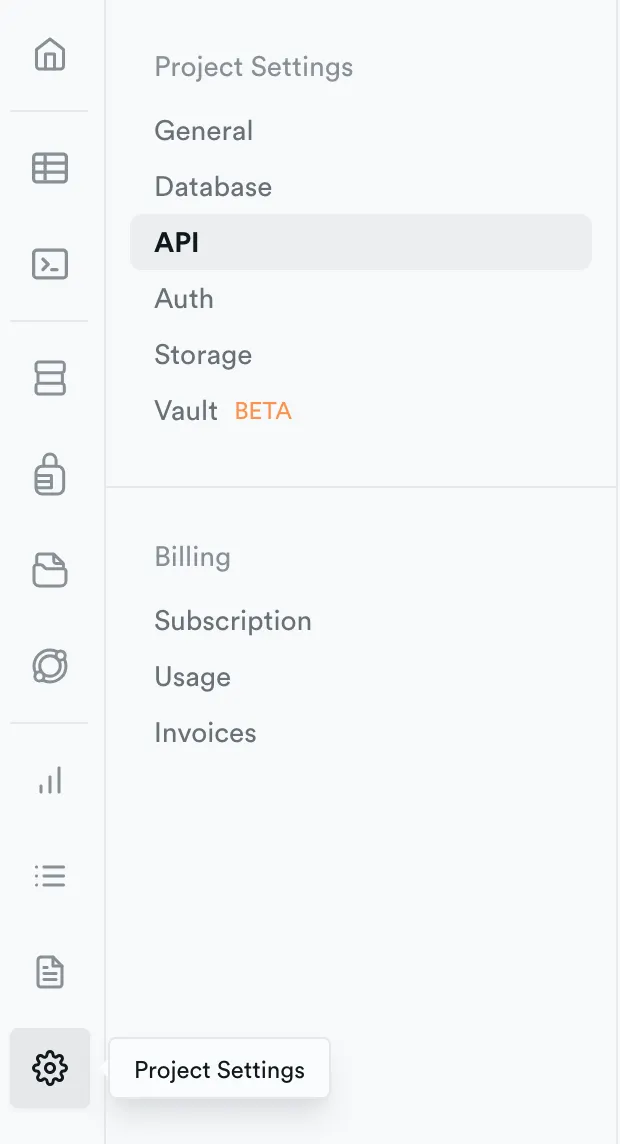
Task: Click the Home icon
Action: click(x=49, y=57)
